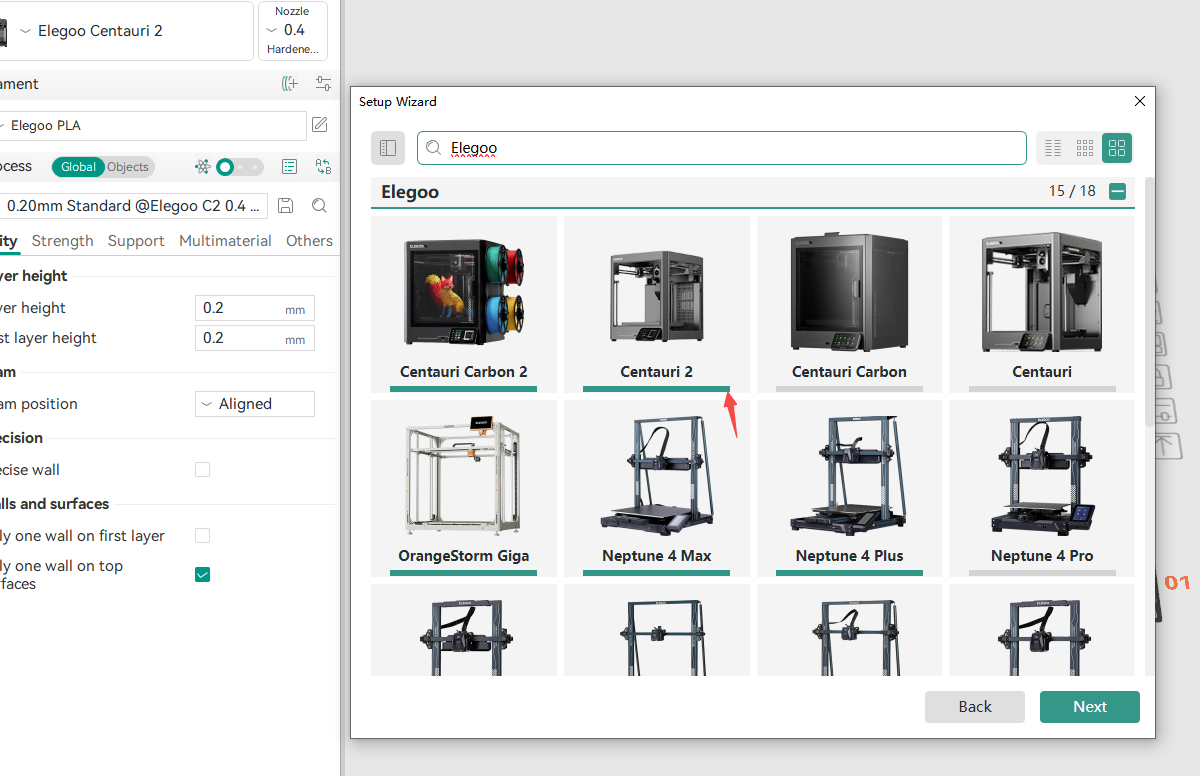This screenshot has width=1200, height=776.
Task: Open the Strength tab
Action: (x=62, y=241)
